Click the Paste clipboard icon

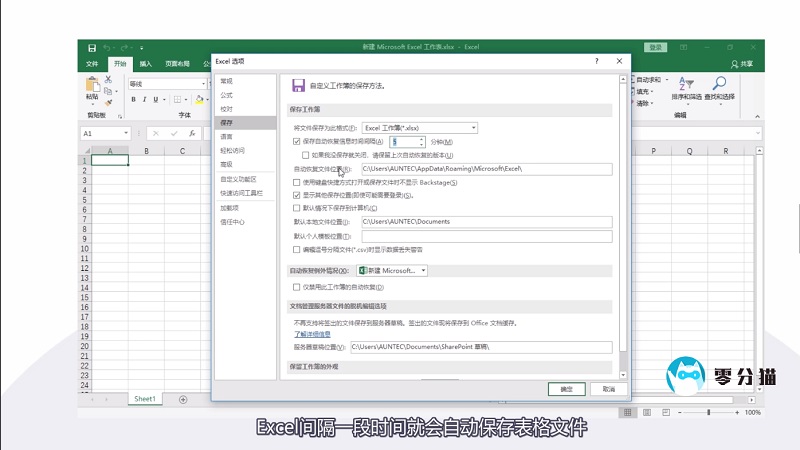click(92, 90)
